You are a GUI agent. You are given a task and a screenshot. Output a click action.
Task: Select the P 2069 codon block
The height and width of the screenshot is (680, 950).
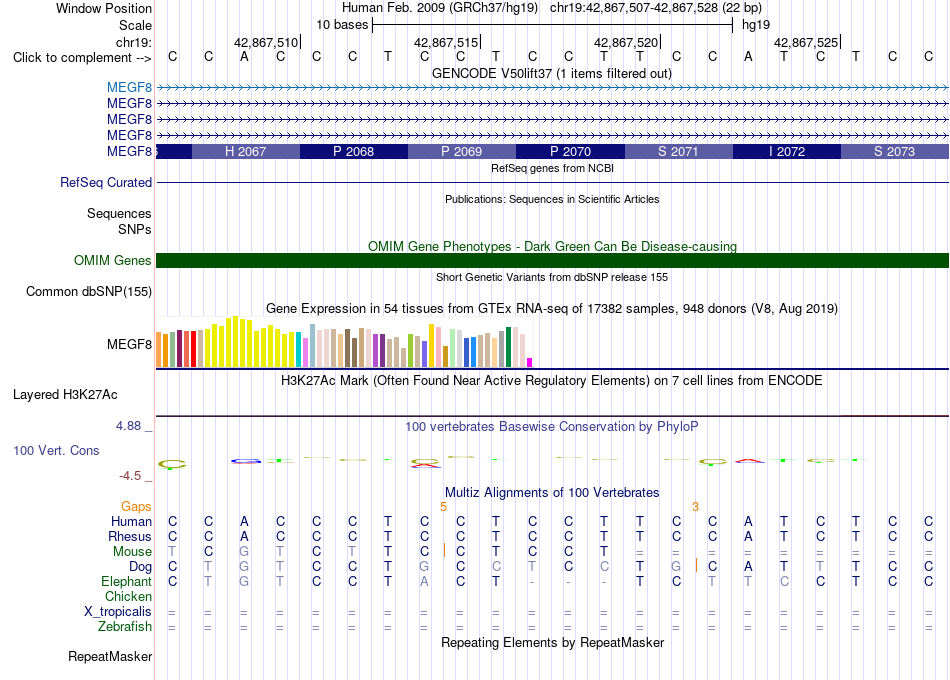pos(462,152)
